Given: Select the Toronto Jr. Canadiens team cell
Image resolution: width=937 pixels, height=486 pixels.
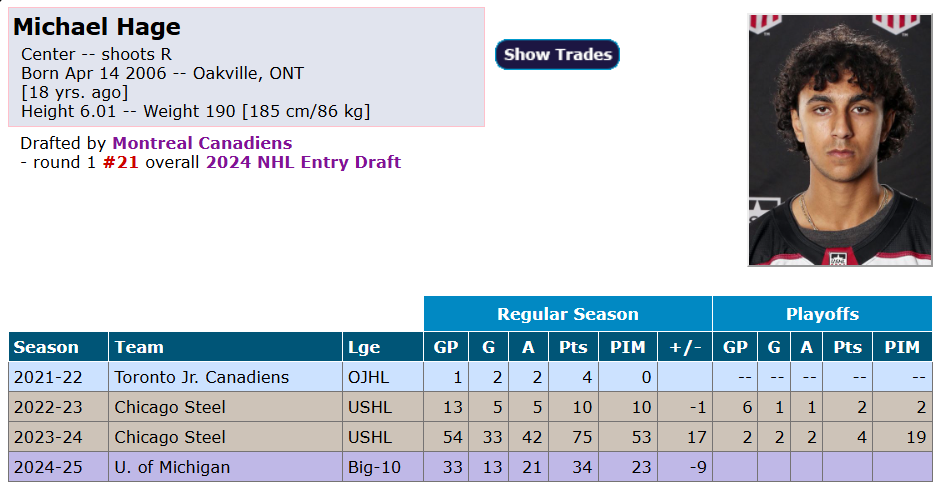Looking at the screenshot, I should pos(202,377).
